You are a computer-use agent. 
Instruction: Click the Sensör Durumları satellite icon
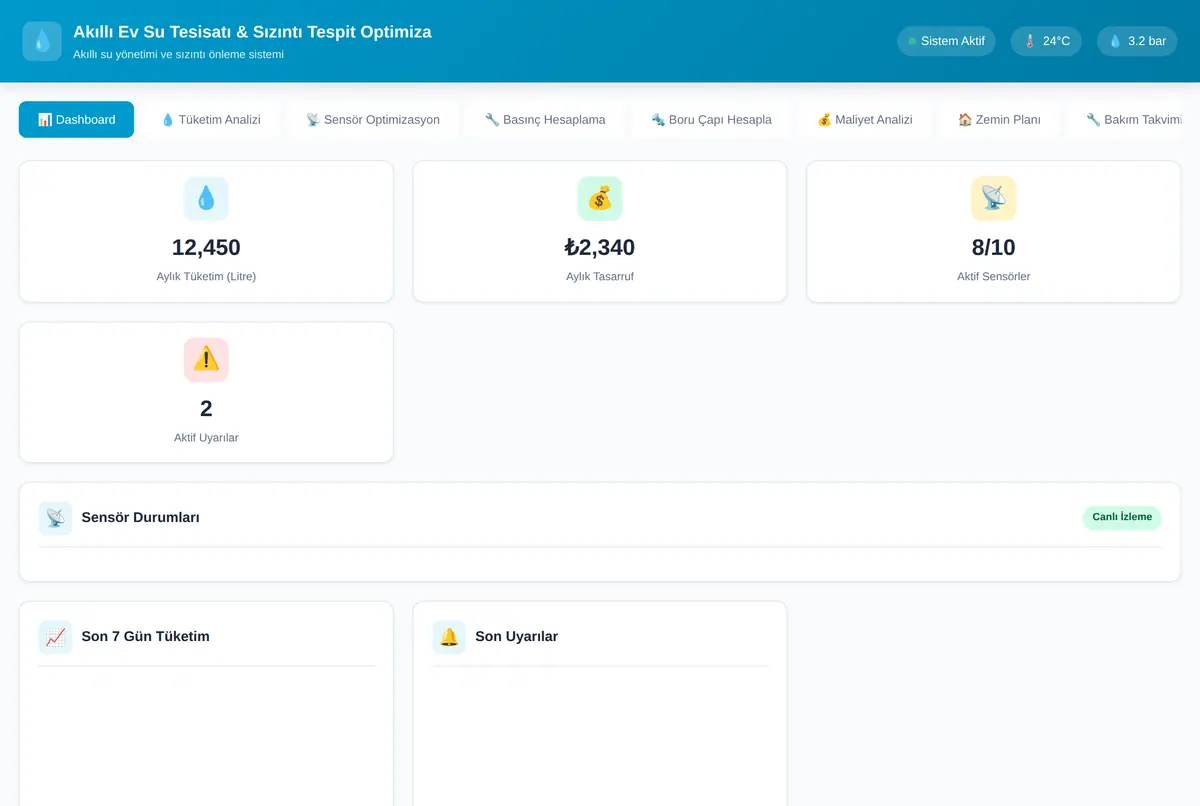coord(55,518)
